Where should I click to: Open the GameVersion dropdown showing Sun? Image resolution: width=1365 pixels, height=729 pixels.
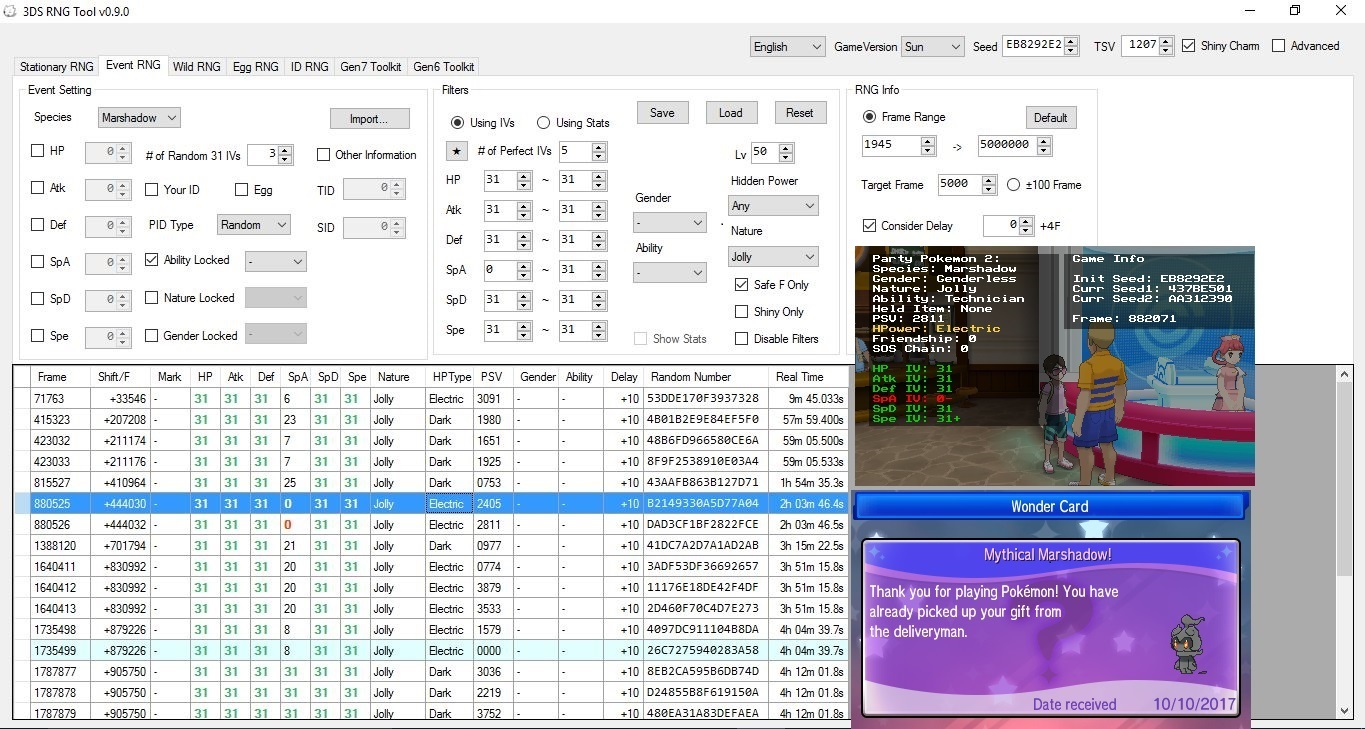tap(932, 46)
